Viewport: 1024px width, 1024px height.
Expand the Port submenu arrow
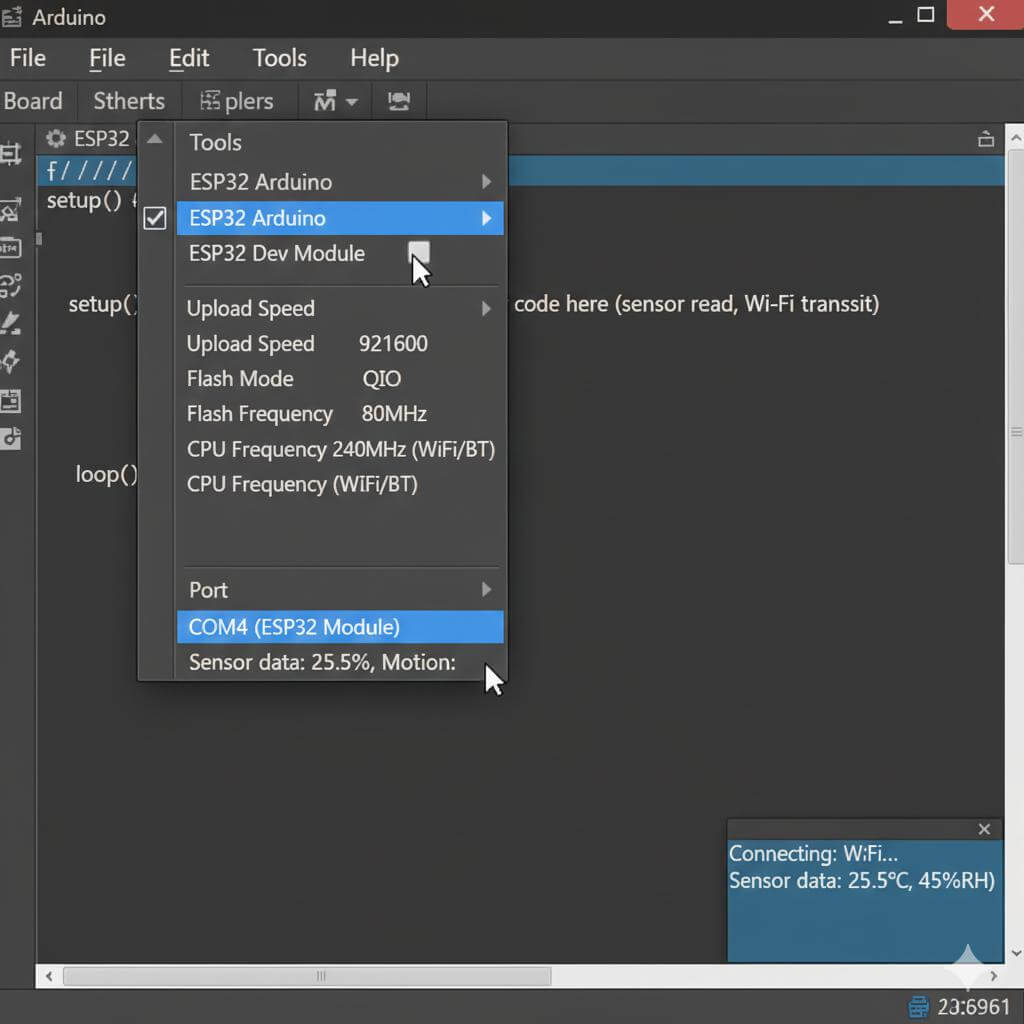[487, 590]
